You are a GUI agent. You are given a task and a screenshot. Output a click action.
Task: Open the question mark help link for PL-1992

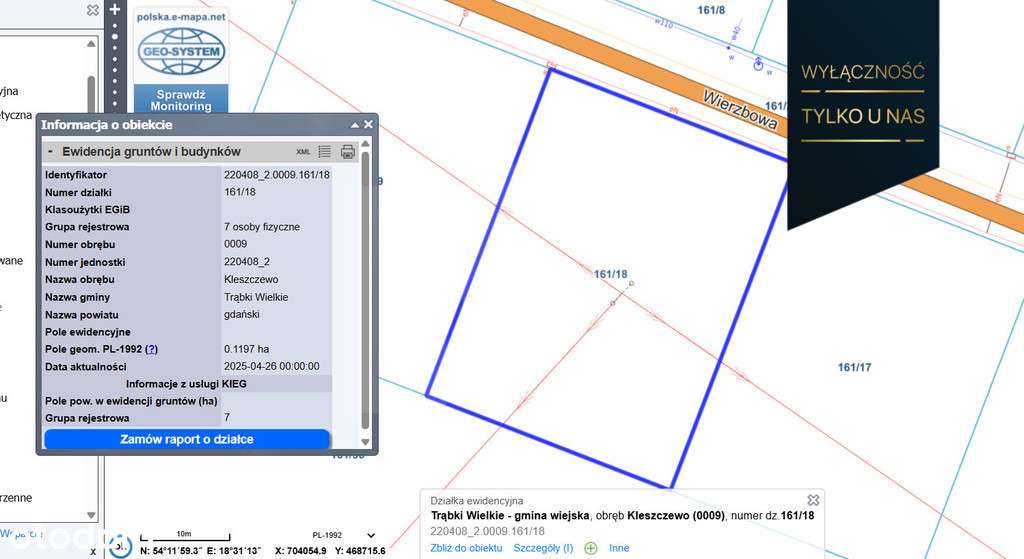click(x=151, y=349)
